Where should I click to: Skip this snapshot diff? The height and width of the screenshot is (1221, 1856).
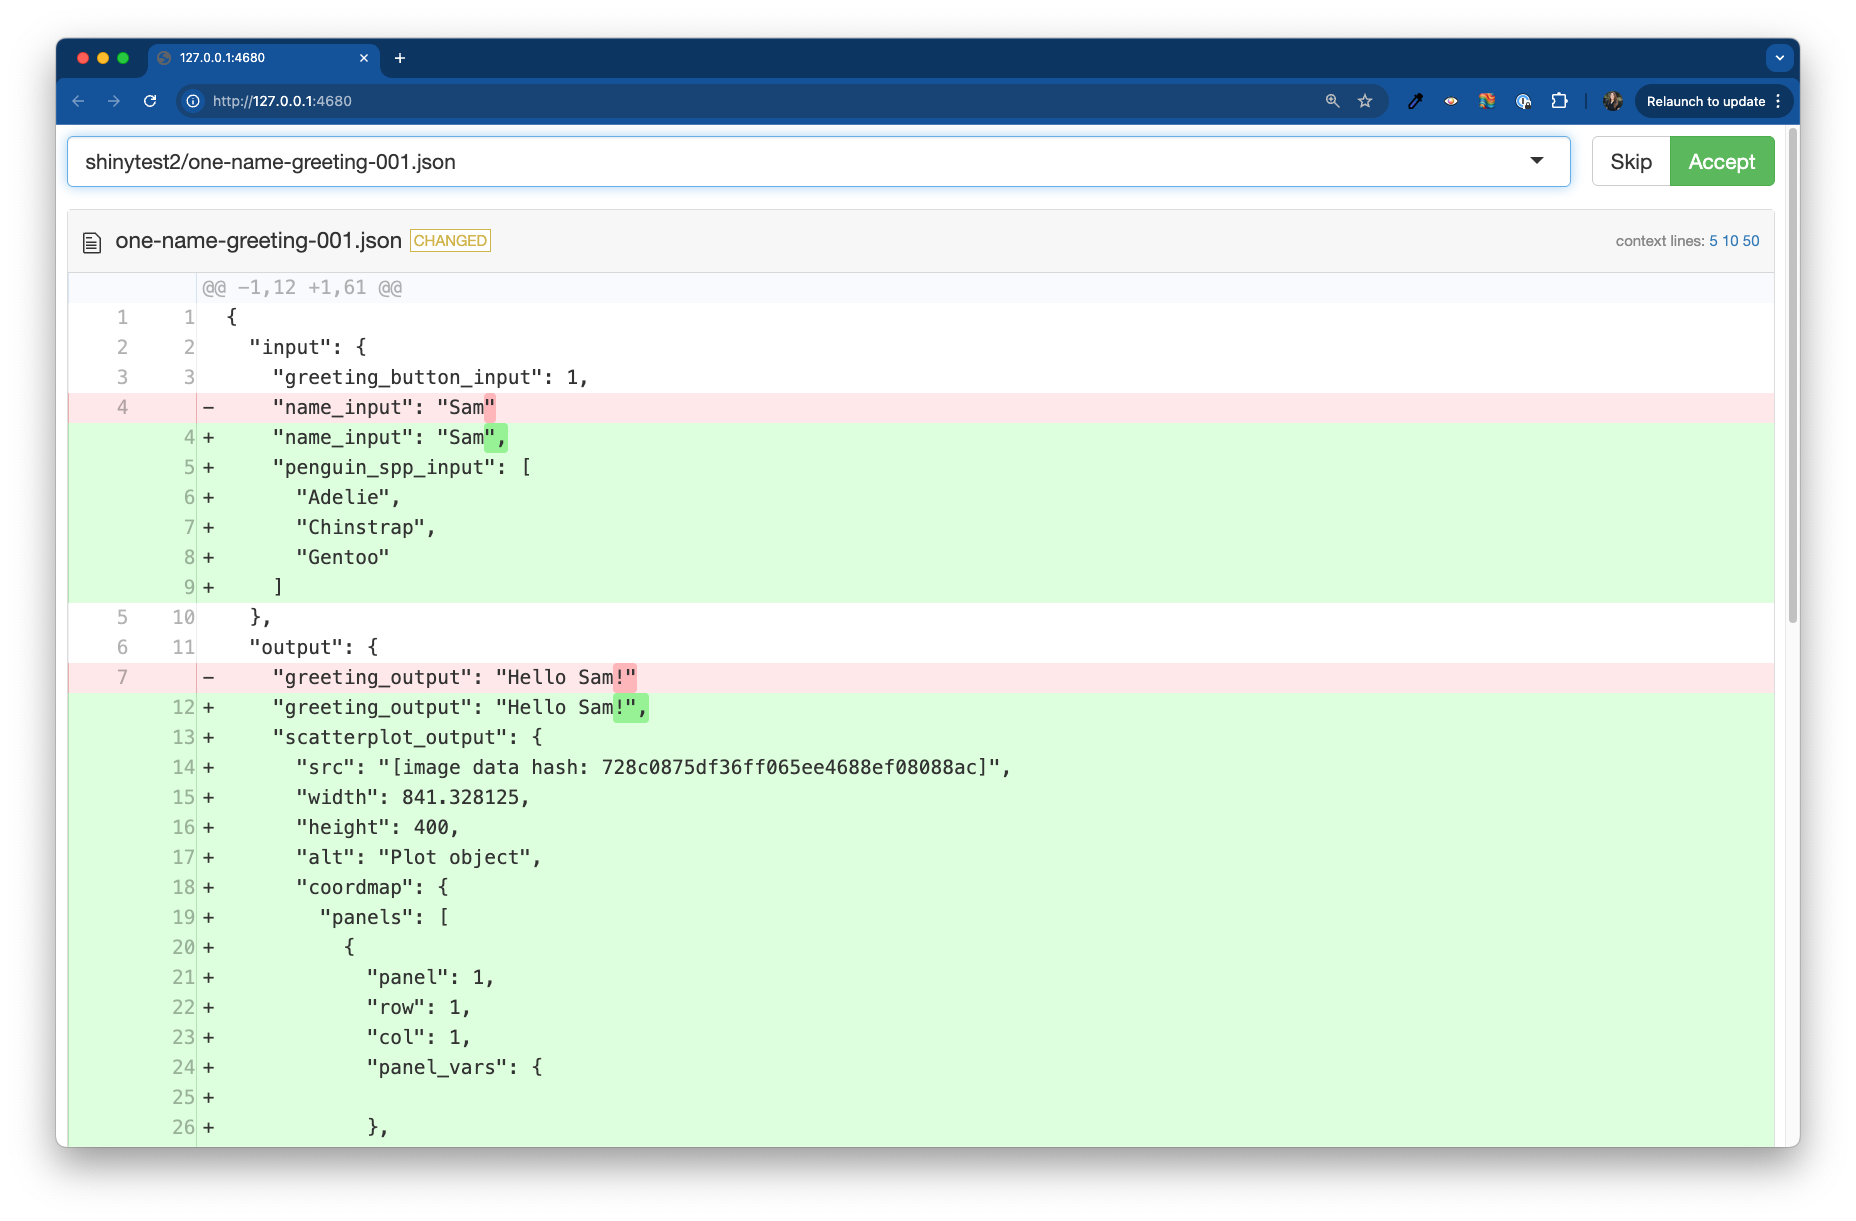tap(1630, 162)
